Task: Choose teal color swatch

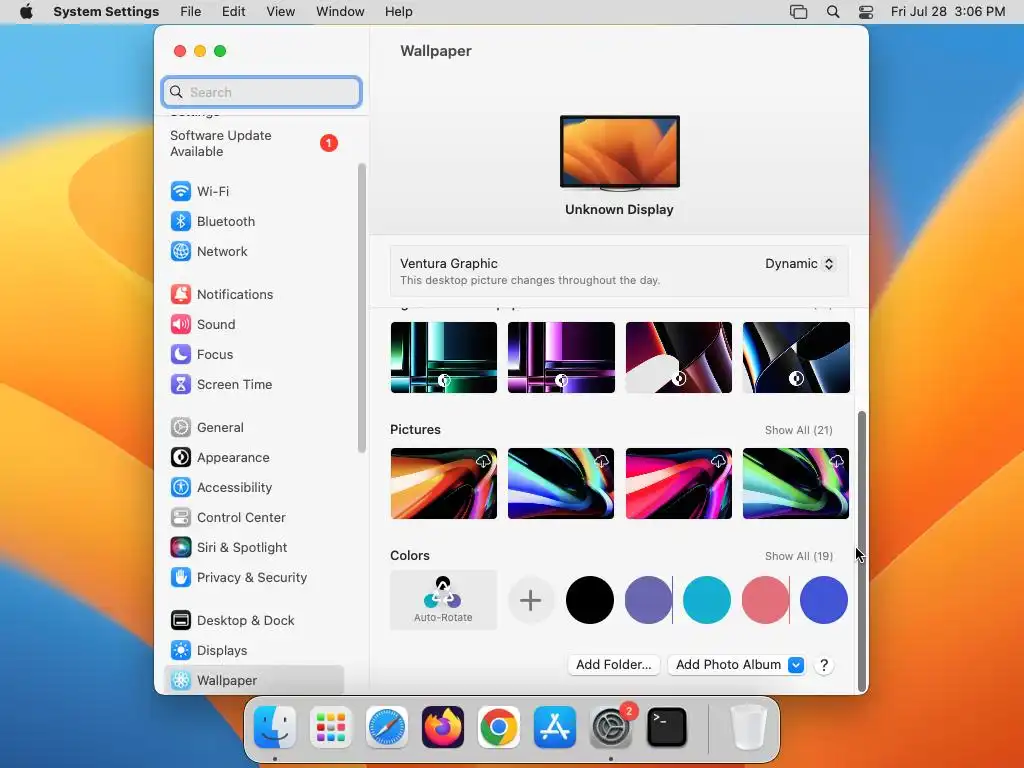Action: point(707,600)
